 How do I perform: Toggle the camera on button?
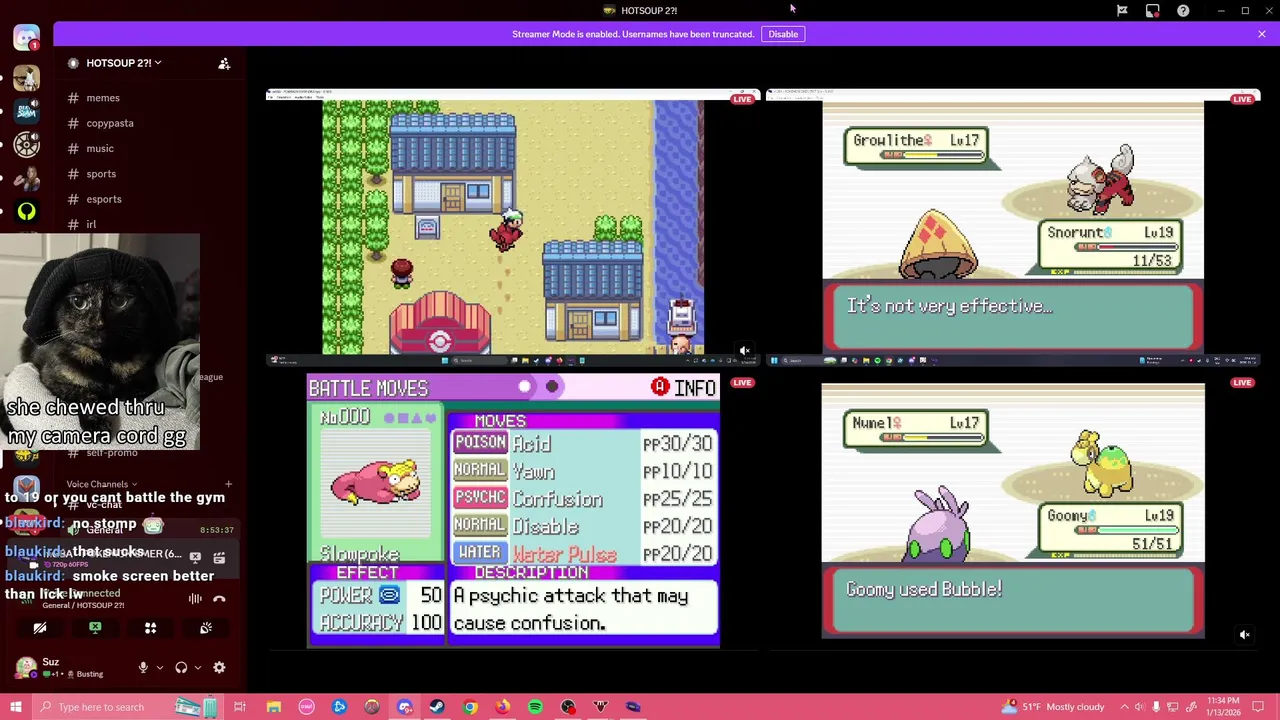point(40,628)
